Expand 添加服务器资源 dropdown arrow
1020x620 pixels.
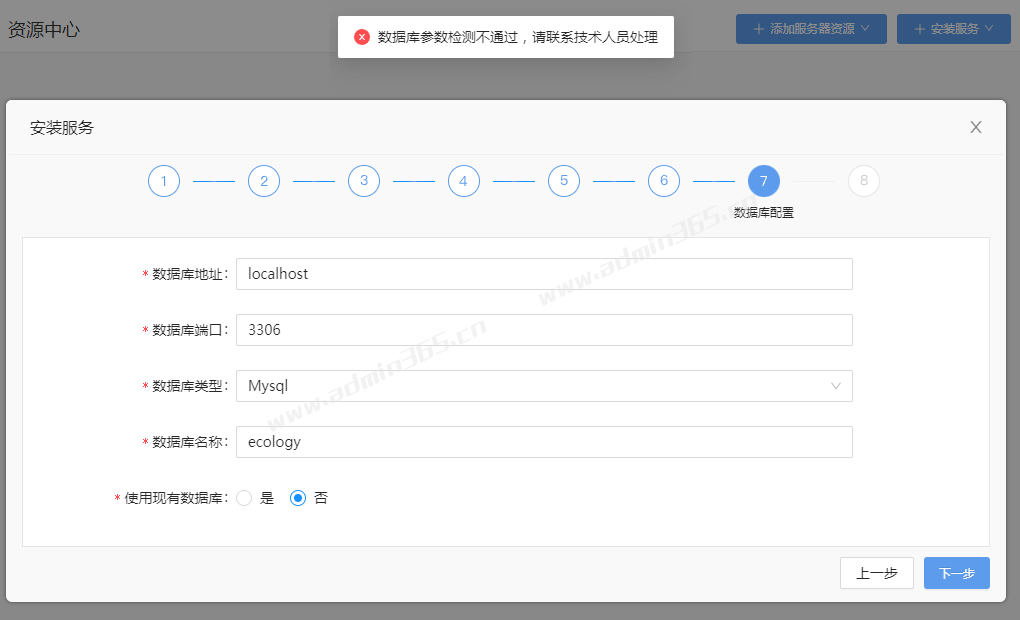865,28
